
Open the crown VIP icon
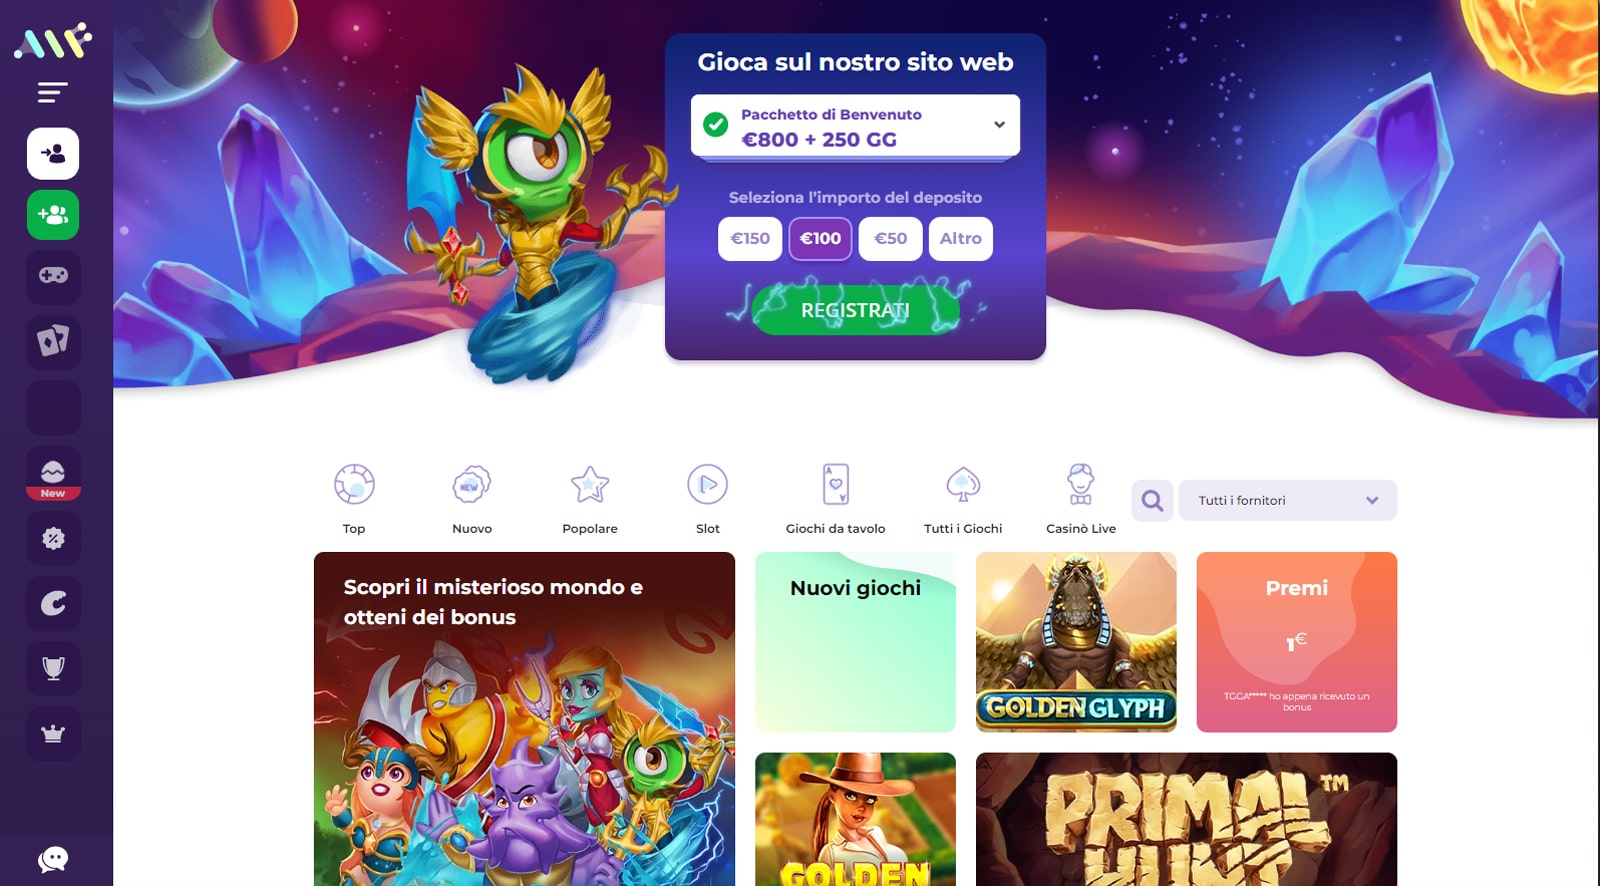click(x=53, y=734)
